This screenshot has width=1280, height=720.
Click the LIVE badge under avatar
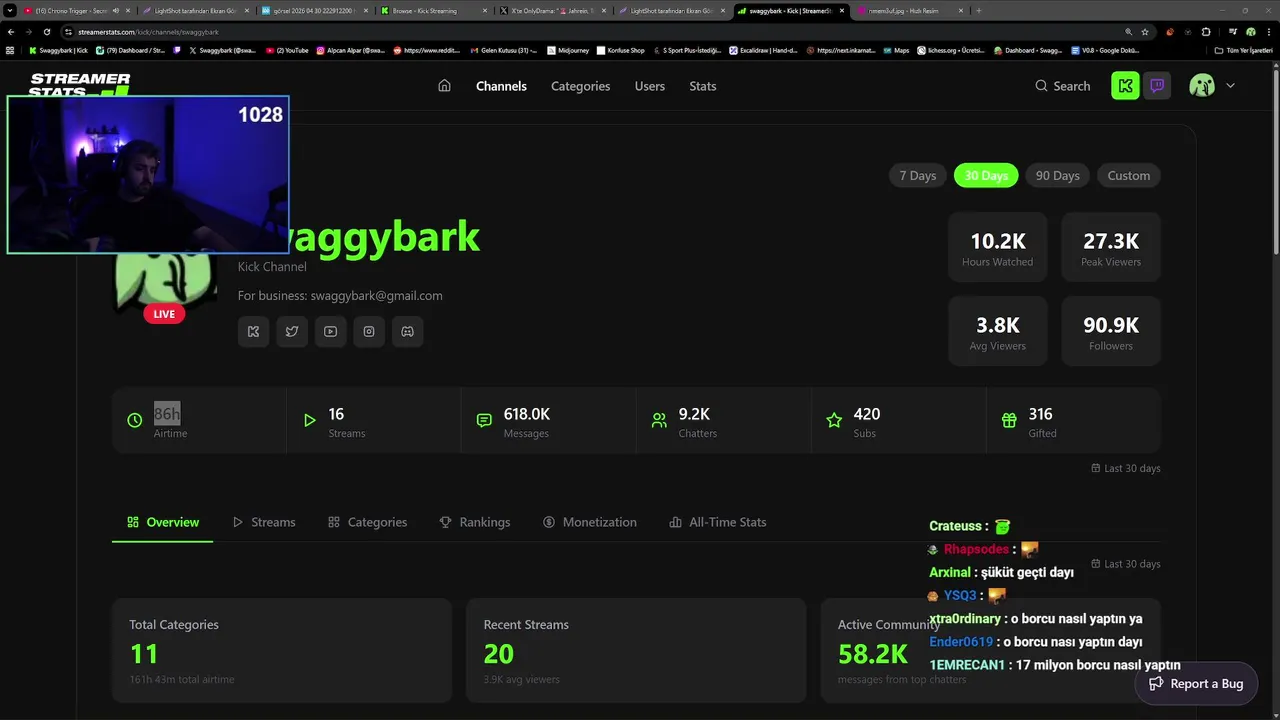pyautogui.click(x=164, y=314)
